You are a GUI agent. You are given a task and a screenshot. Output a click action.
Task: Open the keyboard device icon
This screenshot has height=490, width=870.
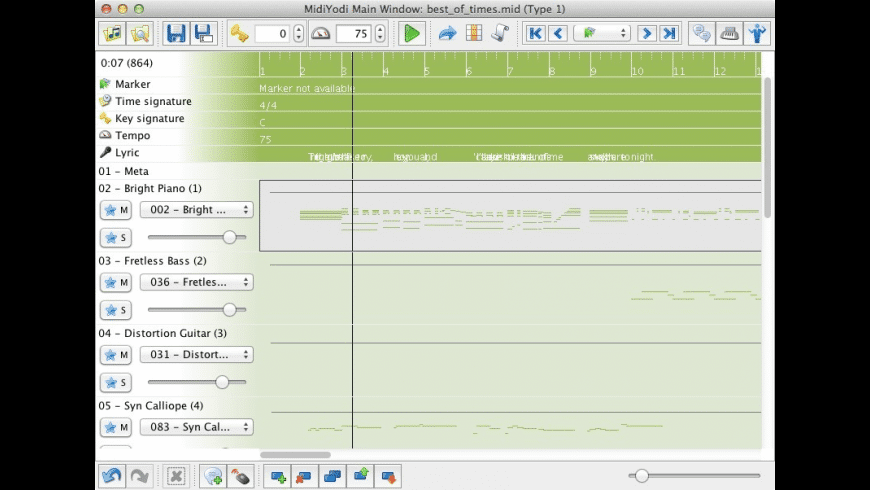point(730,33)
